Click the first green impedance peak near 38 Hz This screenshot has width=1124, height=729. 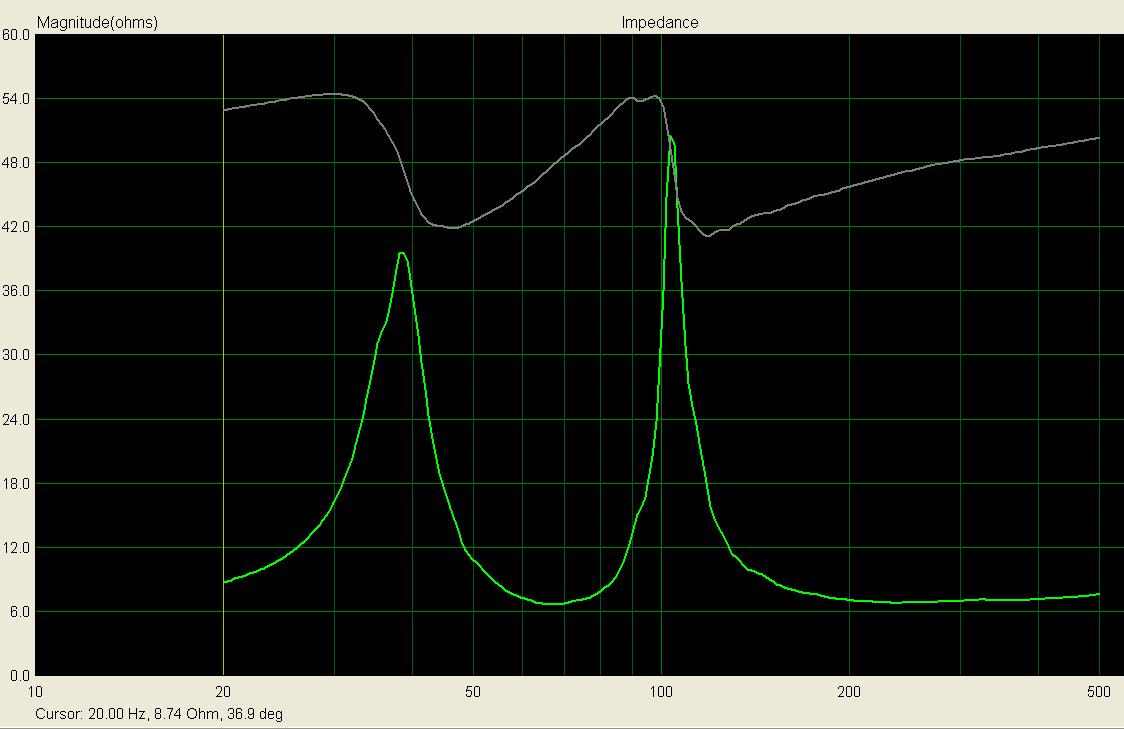pyautogui.click(x=401, y=253)
